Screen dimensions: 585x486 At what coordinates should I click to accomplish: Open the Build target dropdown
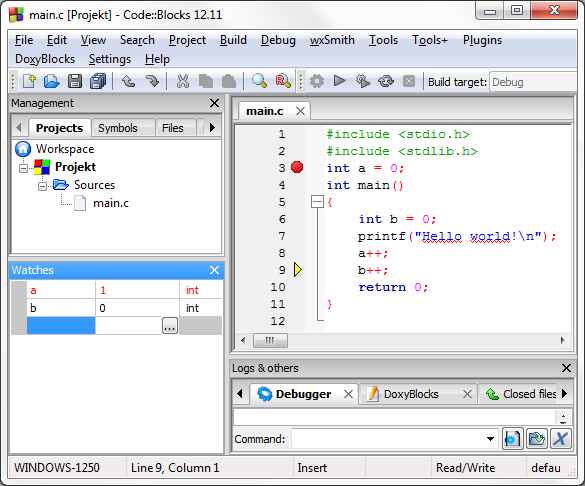[533, 82]
